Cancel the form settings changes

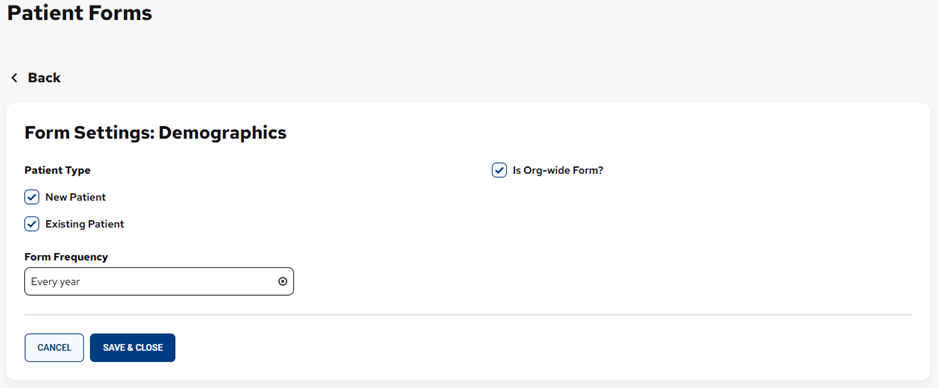54,347
